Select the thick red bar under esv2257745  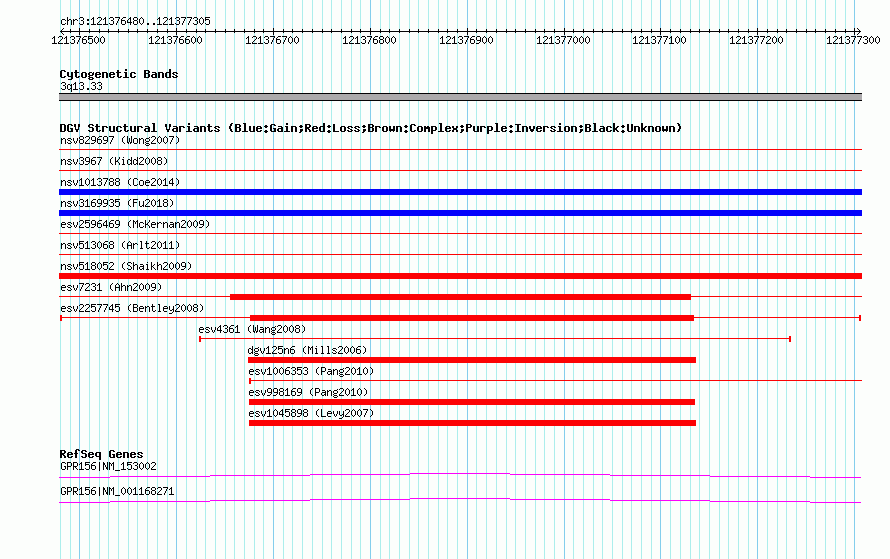(472, 318)
